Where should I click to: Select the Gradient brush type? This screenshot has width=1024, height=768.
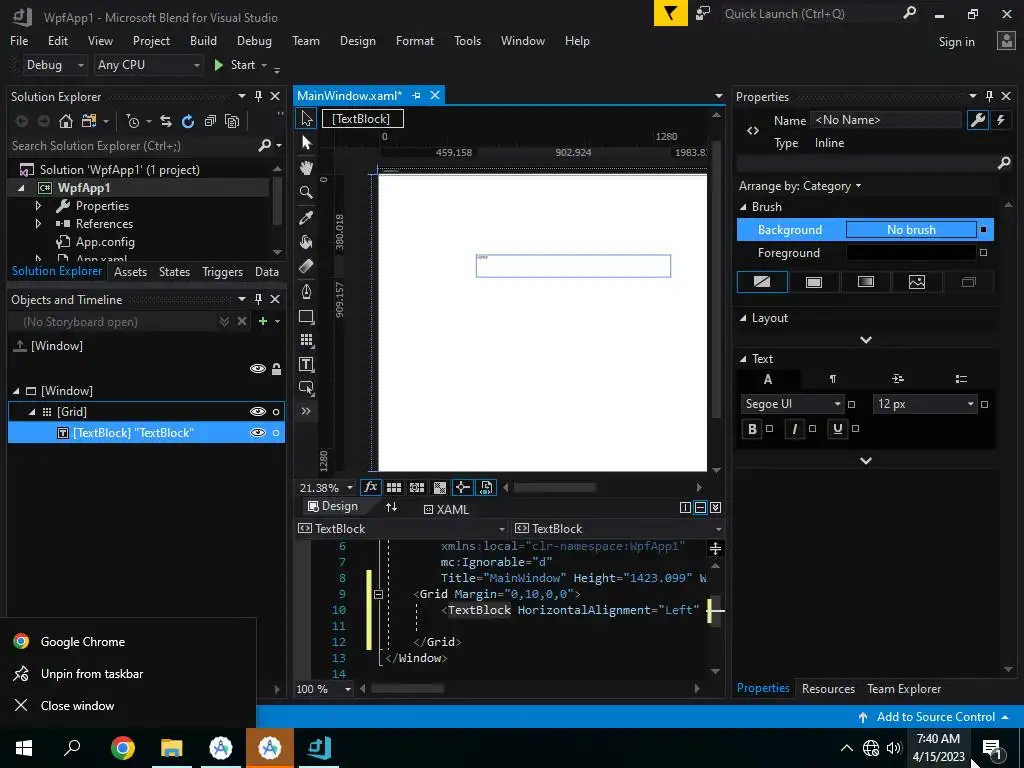click(x=866, y=282)
